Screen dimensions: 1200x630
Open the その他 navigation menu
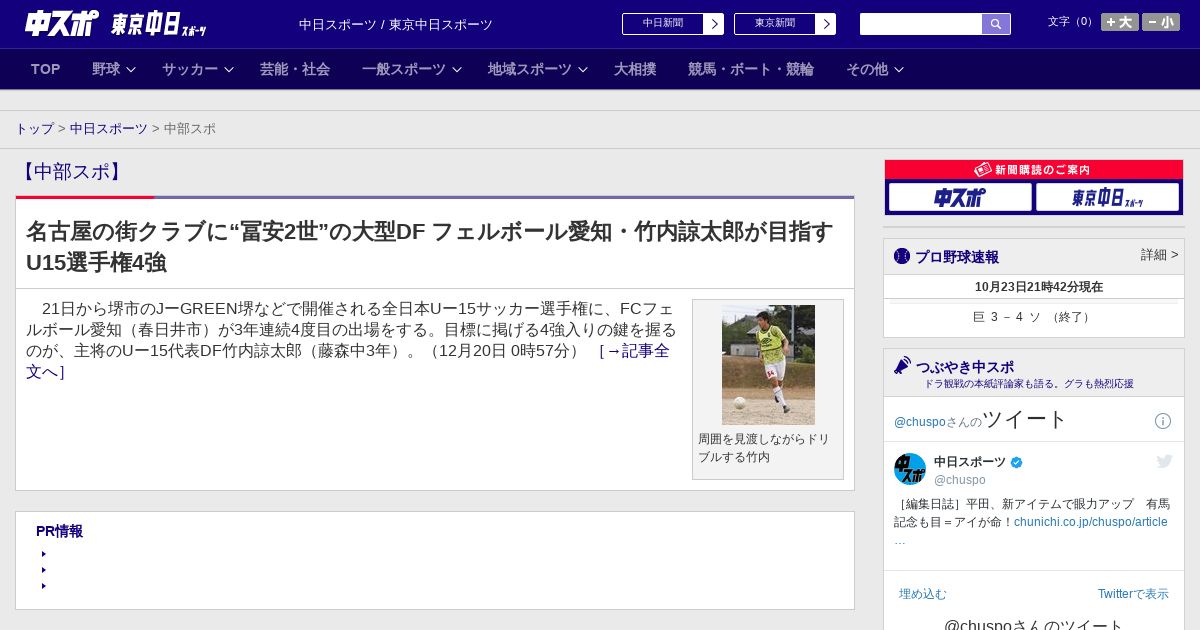coord(867,69)
